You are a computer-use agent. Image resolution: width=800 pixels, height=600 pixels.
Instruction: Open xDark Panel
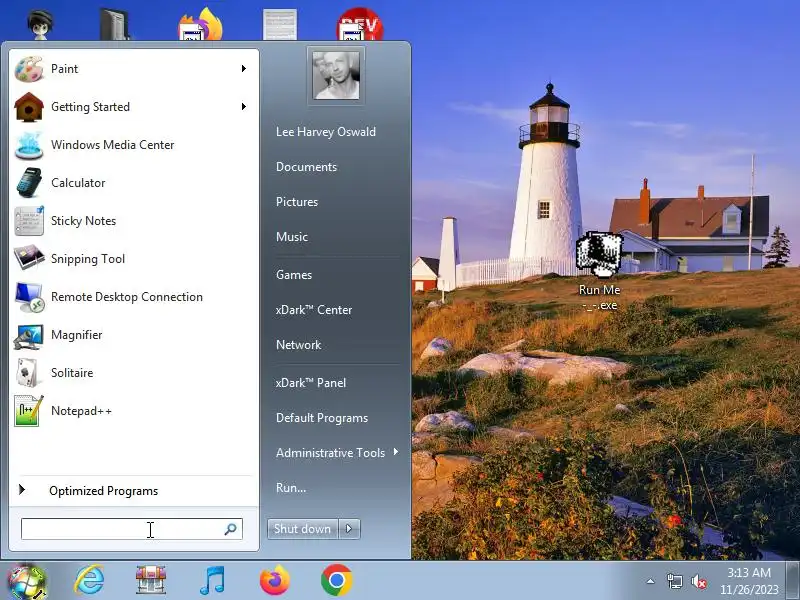(311, 383)
